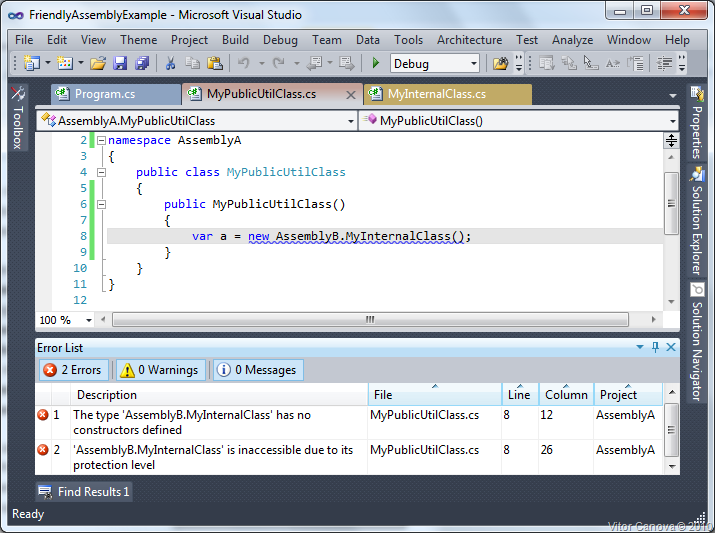Click the Redo arrow icon
The width and height of the screenshot is (715, 533).
tap(279, 63)
